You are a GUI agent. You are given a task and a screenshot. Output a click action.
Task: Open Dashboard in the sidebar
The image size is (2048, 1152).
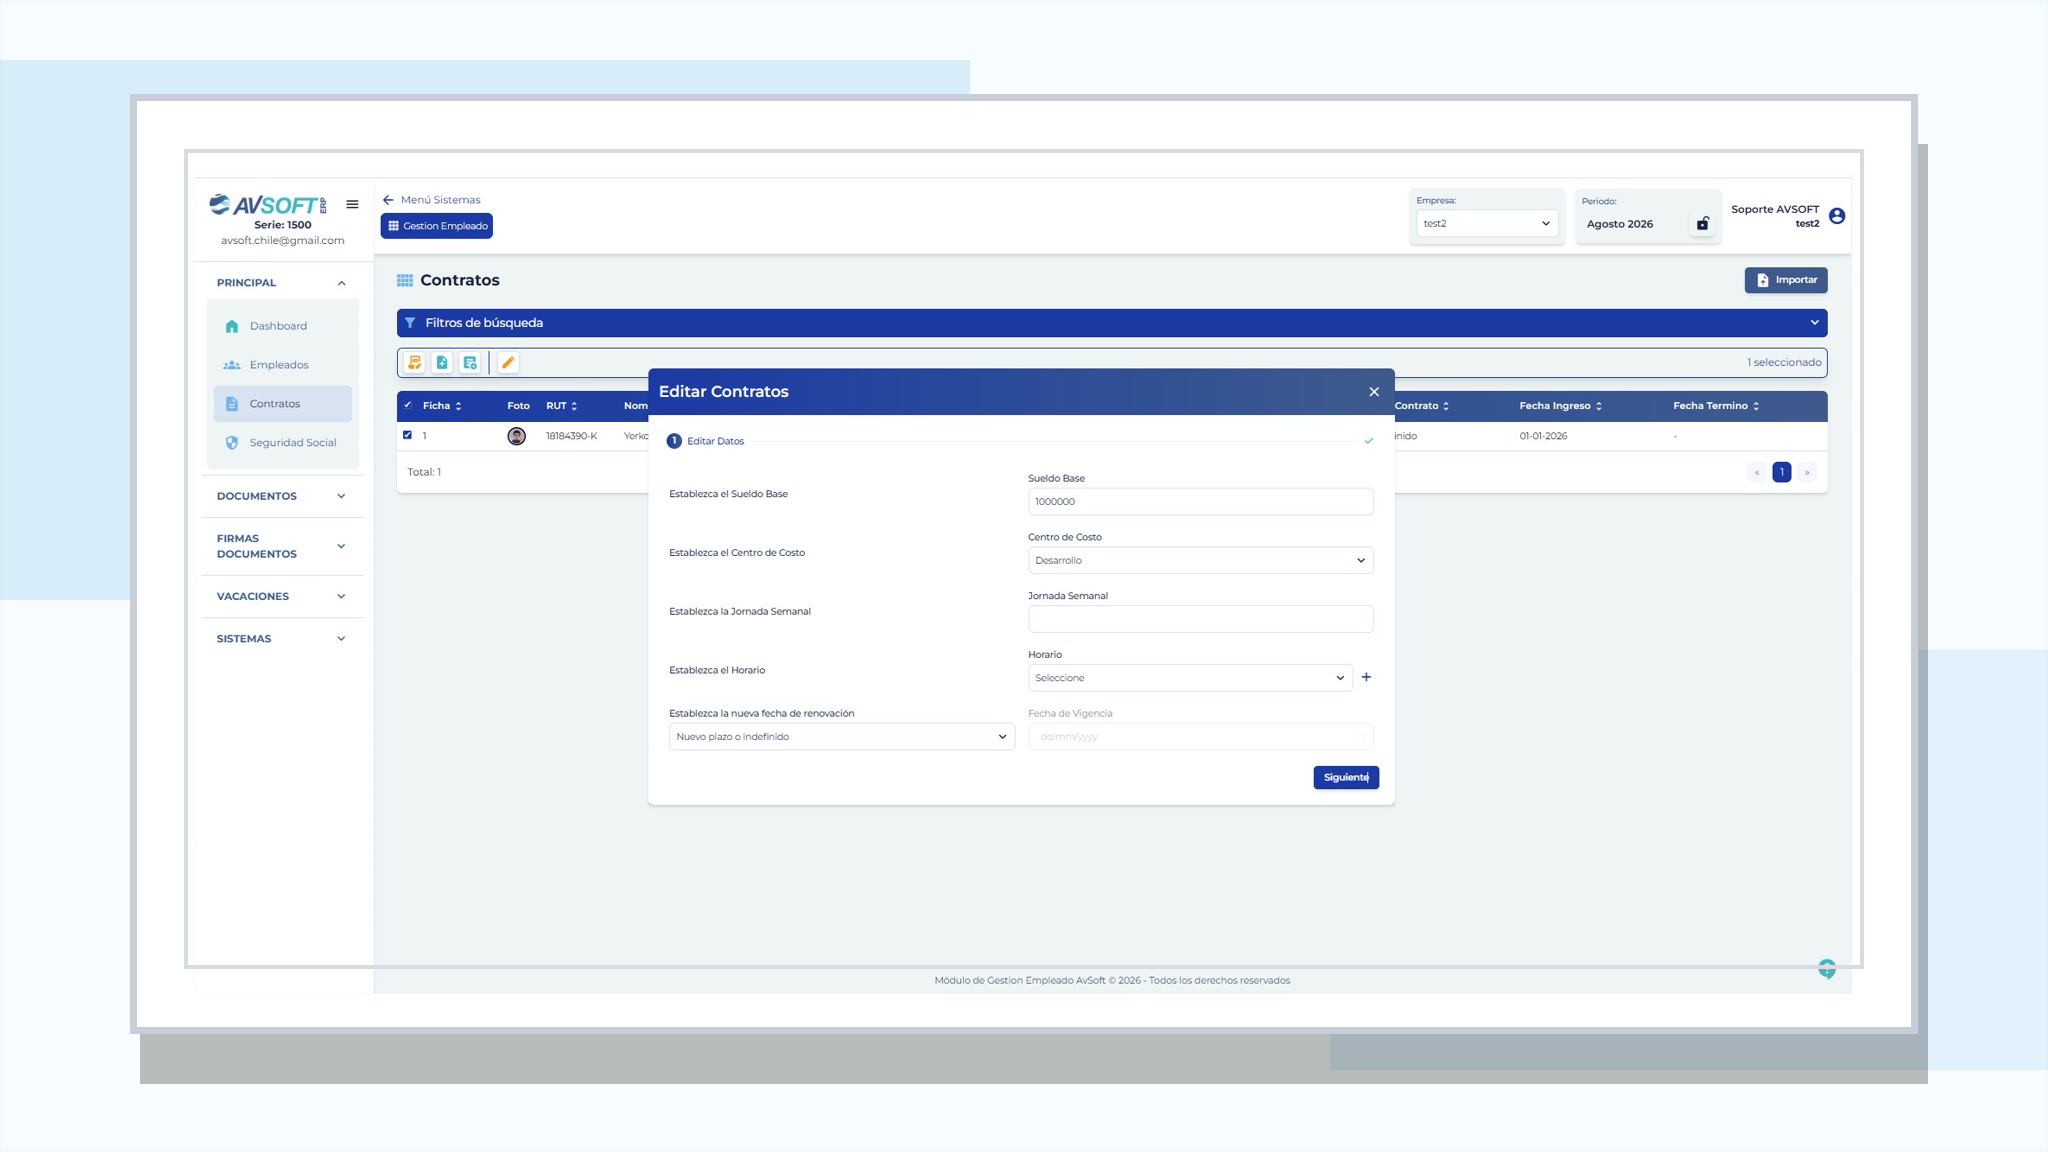282,326
